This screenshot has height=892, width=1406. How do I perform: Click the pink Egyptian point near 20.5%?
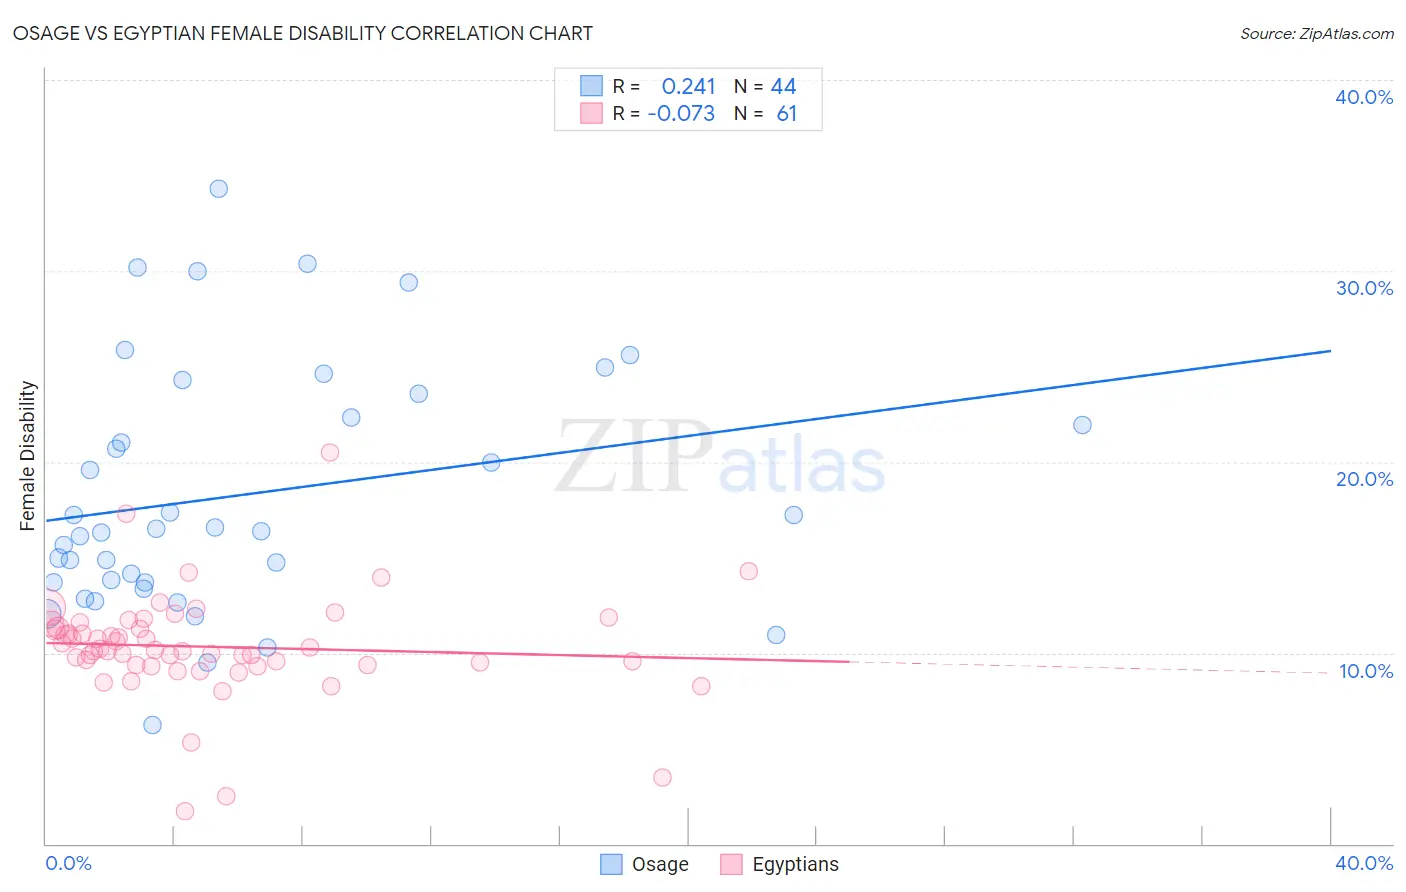pyautogui.click(x=330, y=452)
